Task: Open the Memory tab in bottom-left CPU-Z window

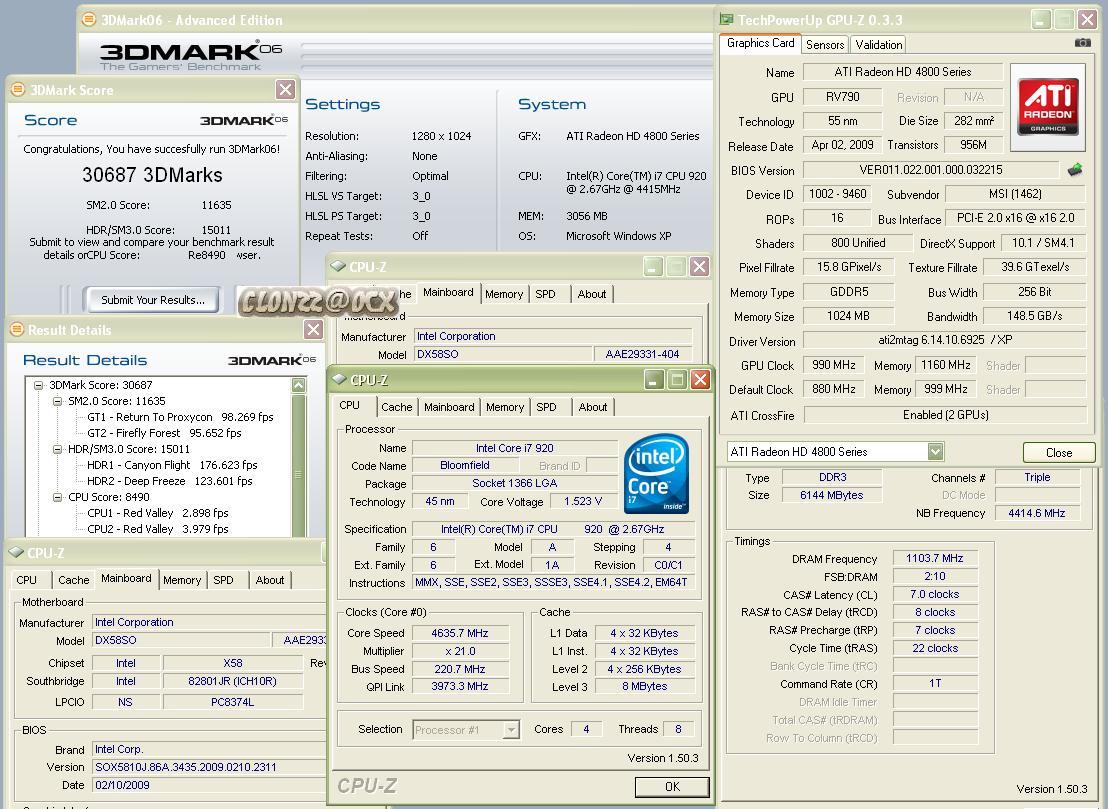Action: coord(182,580)
